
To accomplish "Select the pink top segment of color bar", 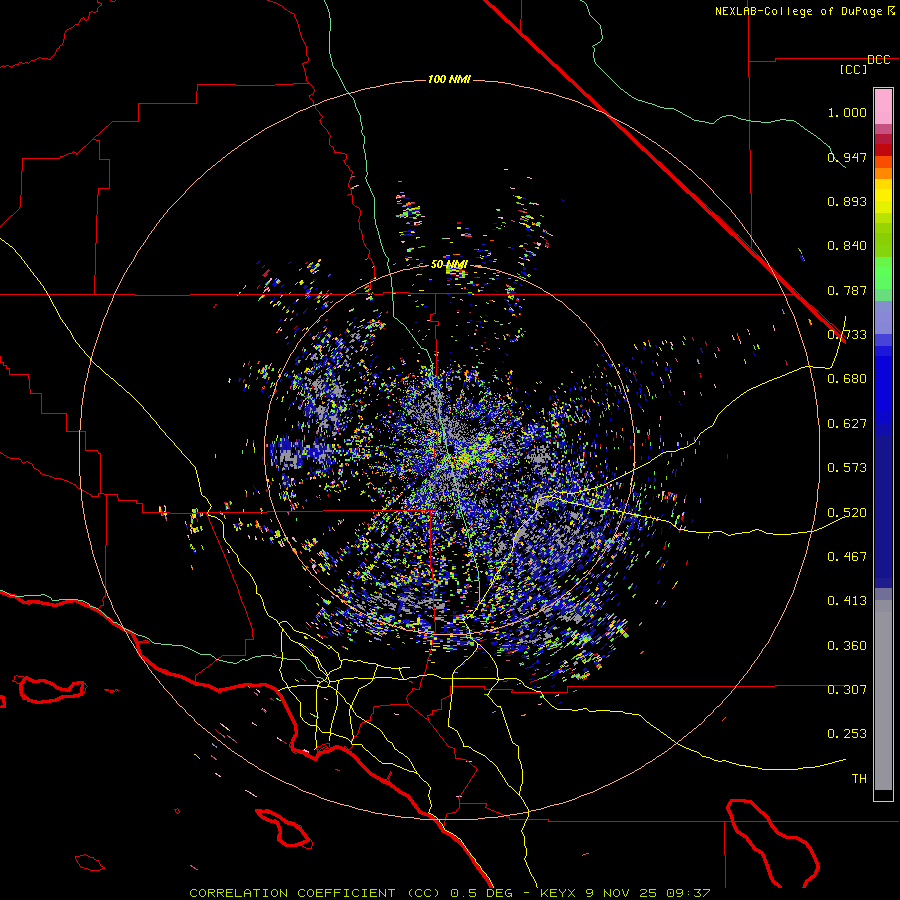I will click(883, 107).
